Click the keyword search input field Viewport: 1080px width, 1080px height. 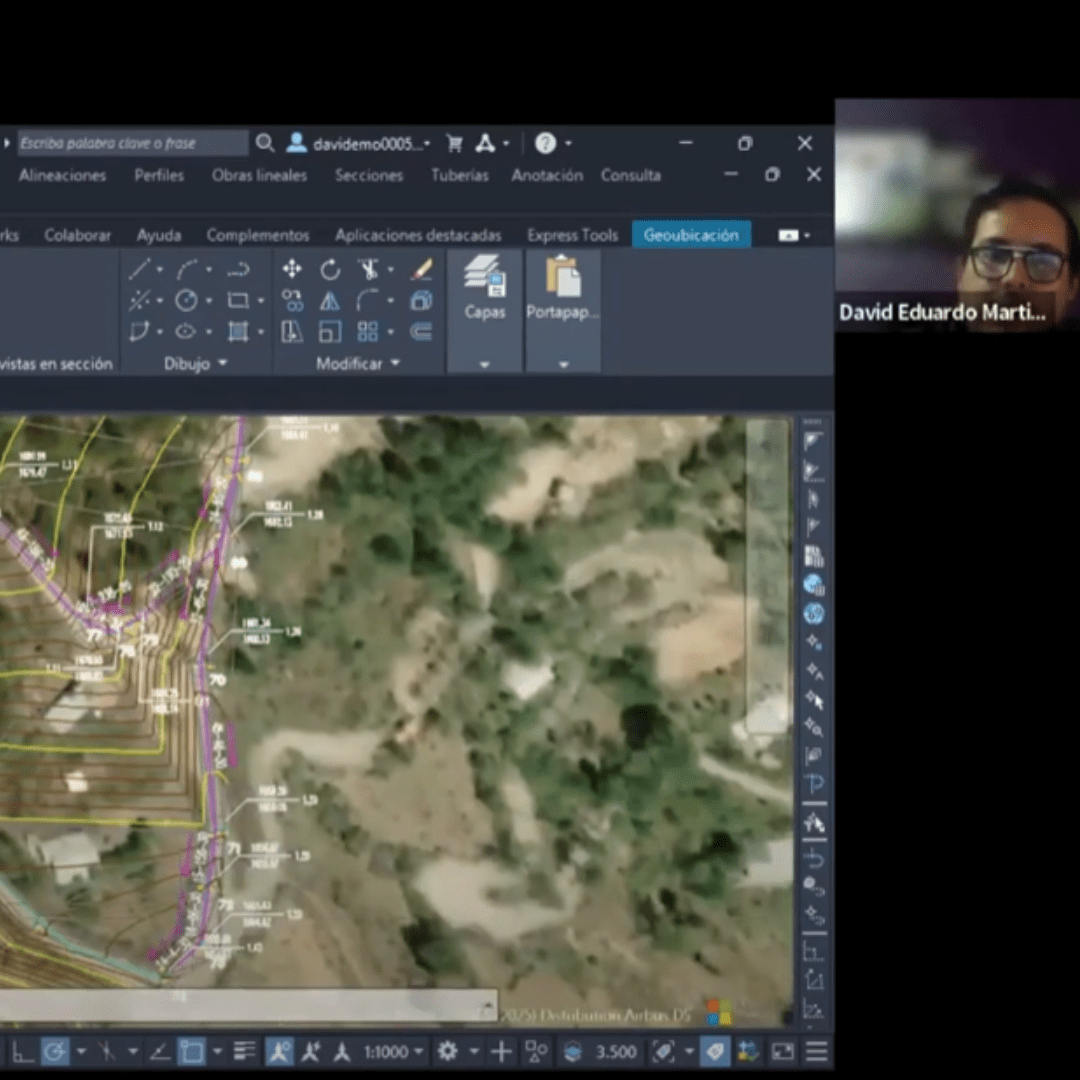pyautogui.click(x=132, y=144)
